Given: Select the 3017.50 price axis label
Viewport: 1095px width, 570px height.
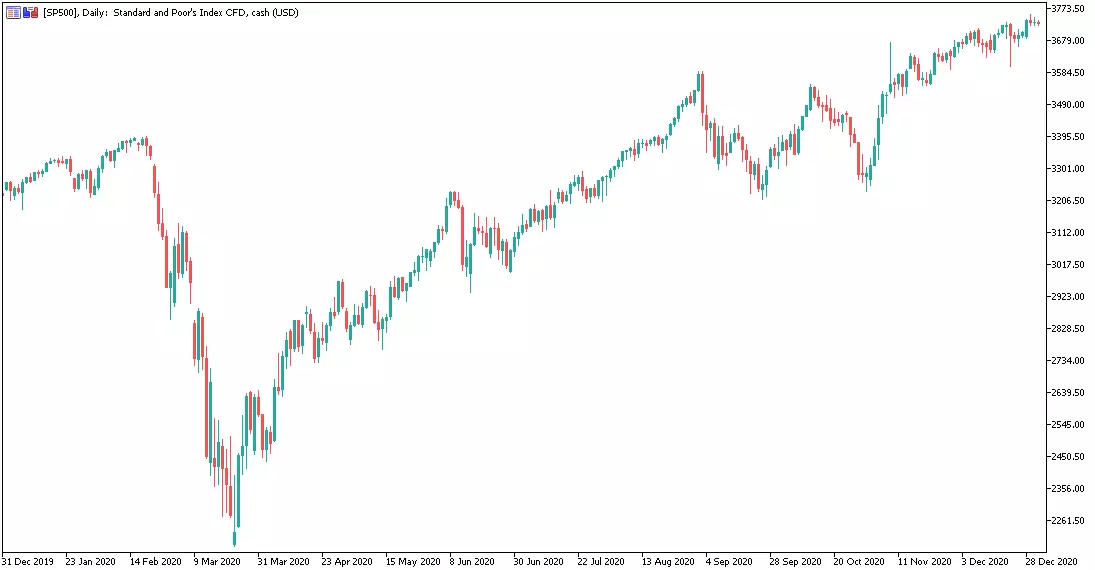Looking at the screenshot, I should click(1068, 265).
